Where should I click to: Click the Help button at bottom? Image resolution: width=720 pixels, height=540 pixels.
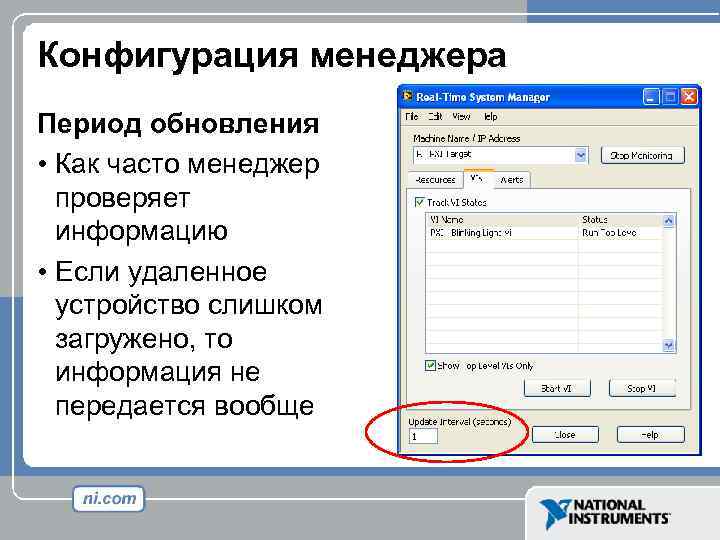650,434
